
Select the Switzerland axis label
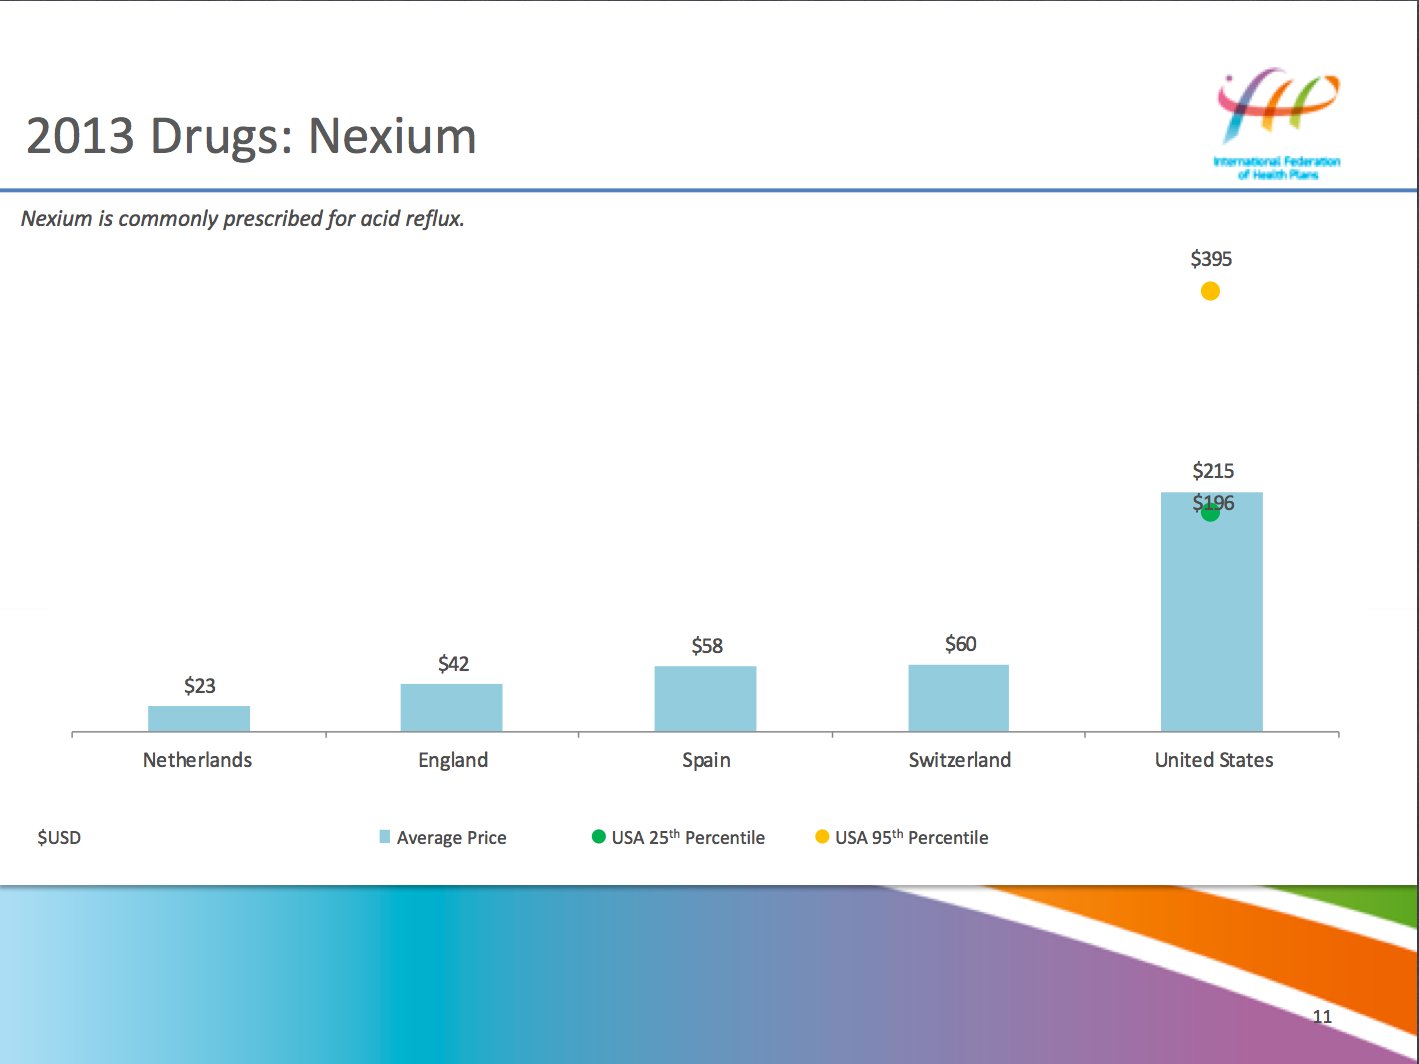[x=960, y=760]
